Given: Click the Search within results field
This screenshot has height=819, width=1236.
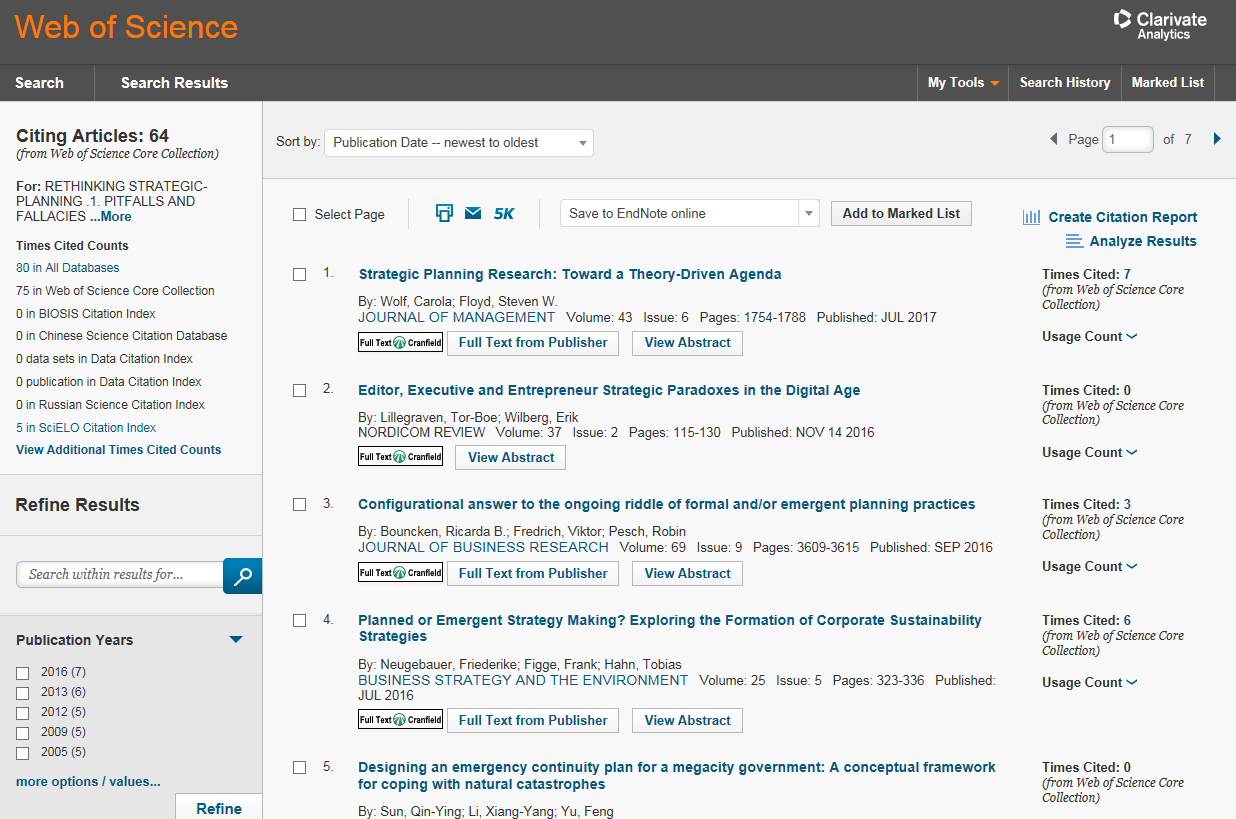Looking at the screenshot, I should click(120, 574).
